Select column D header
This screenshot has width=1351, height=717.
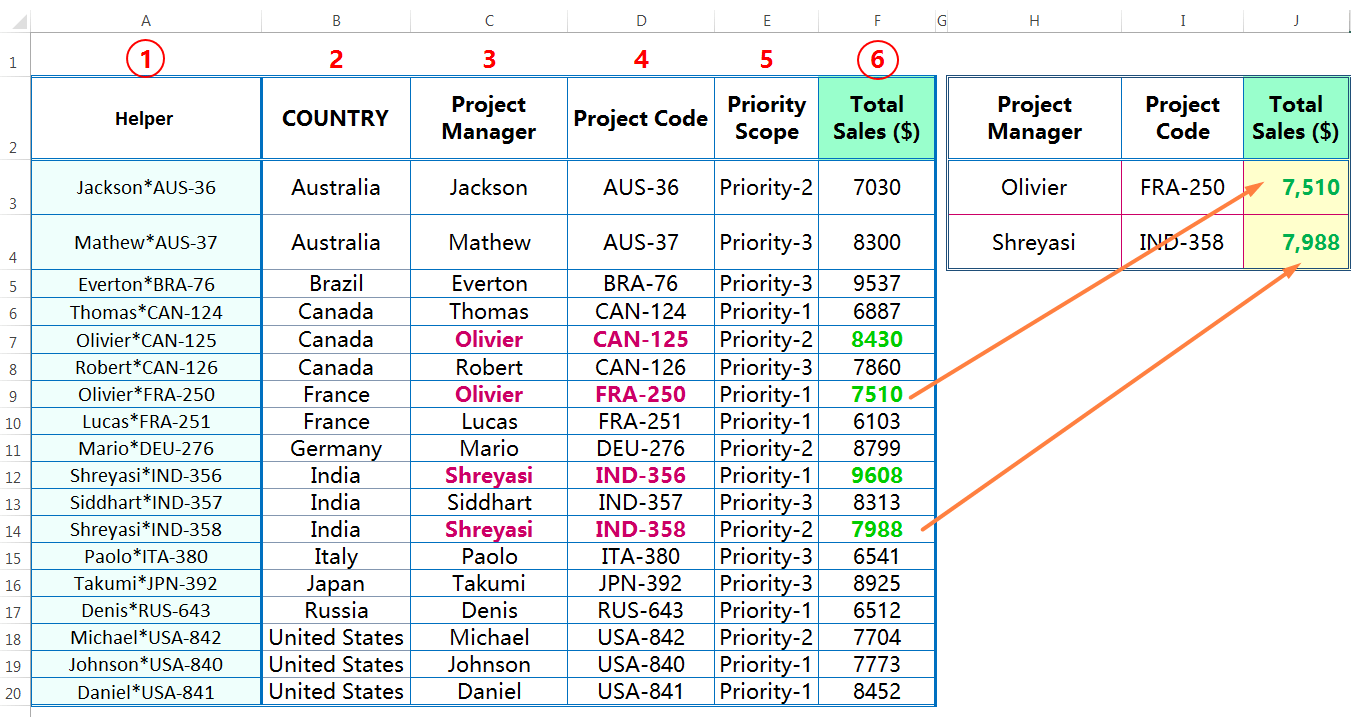tap(641, 20)
